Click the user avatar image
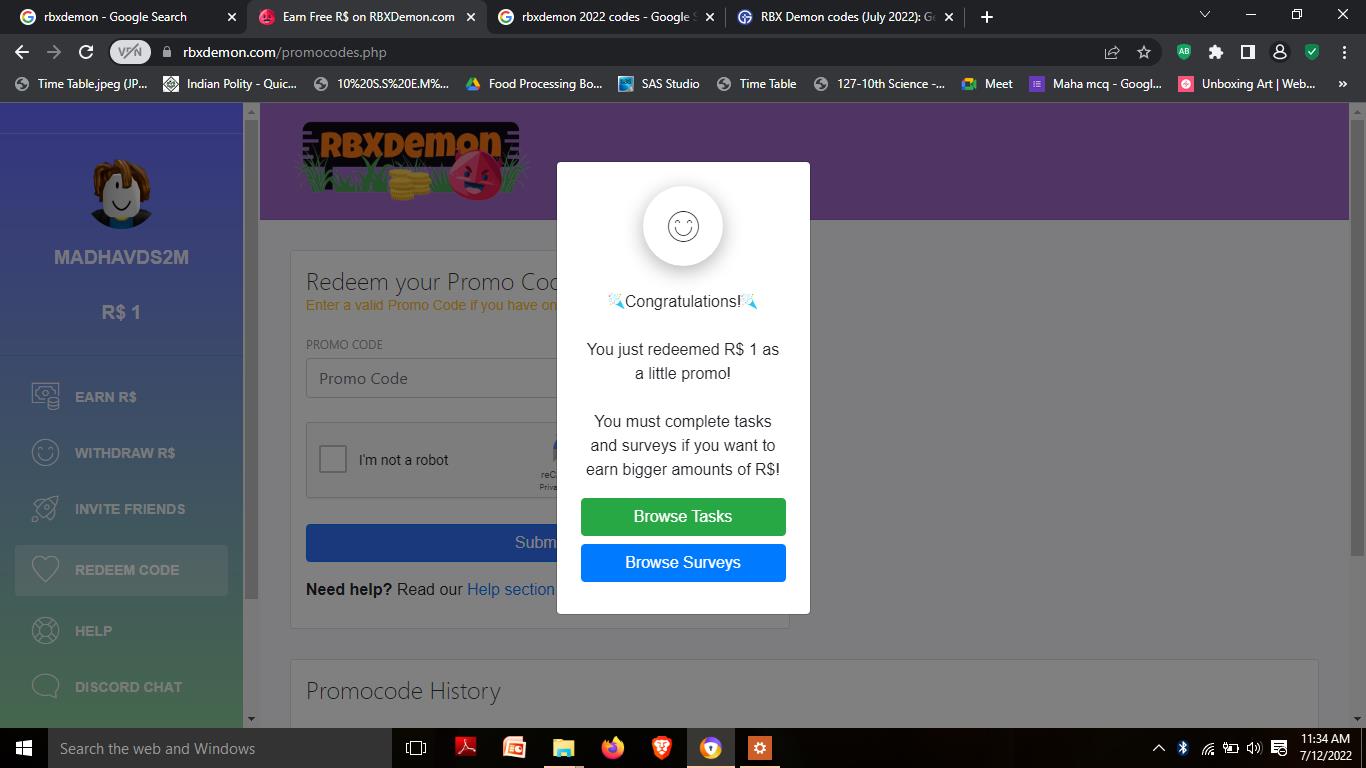 pyautogui.click(x=121, y=193)
